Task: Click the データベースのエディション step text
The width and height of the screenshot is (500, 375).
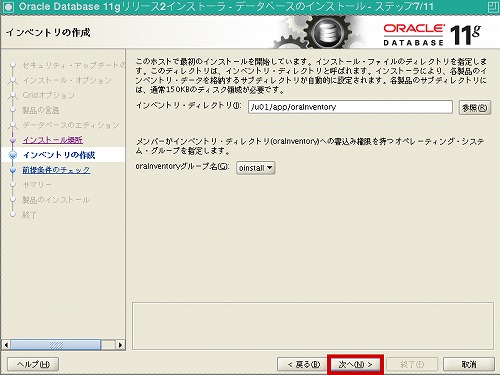Action: click(x=71, y=125)
